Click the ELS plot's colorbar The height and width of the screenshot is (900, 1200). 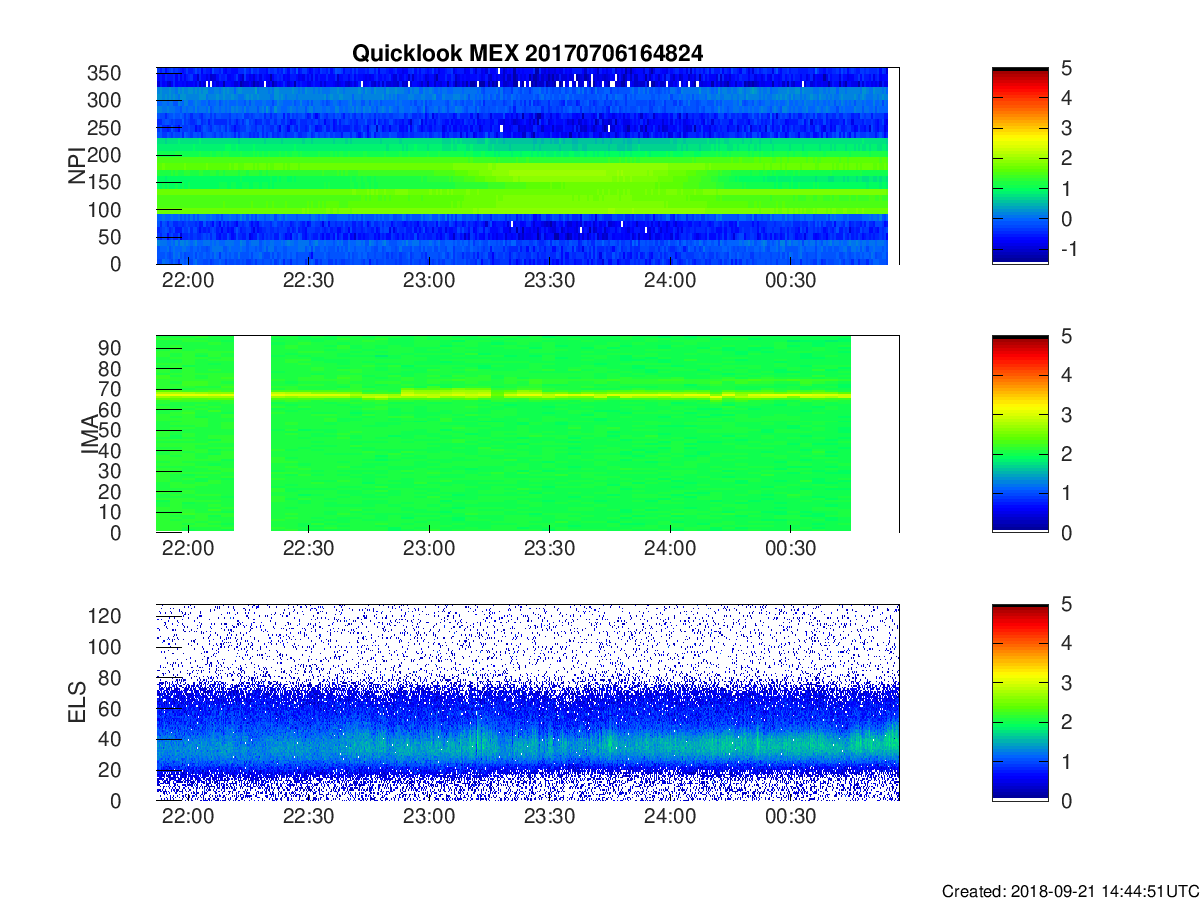[x=1020, y=702]
